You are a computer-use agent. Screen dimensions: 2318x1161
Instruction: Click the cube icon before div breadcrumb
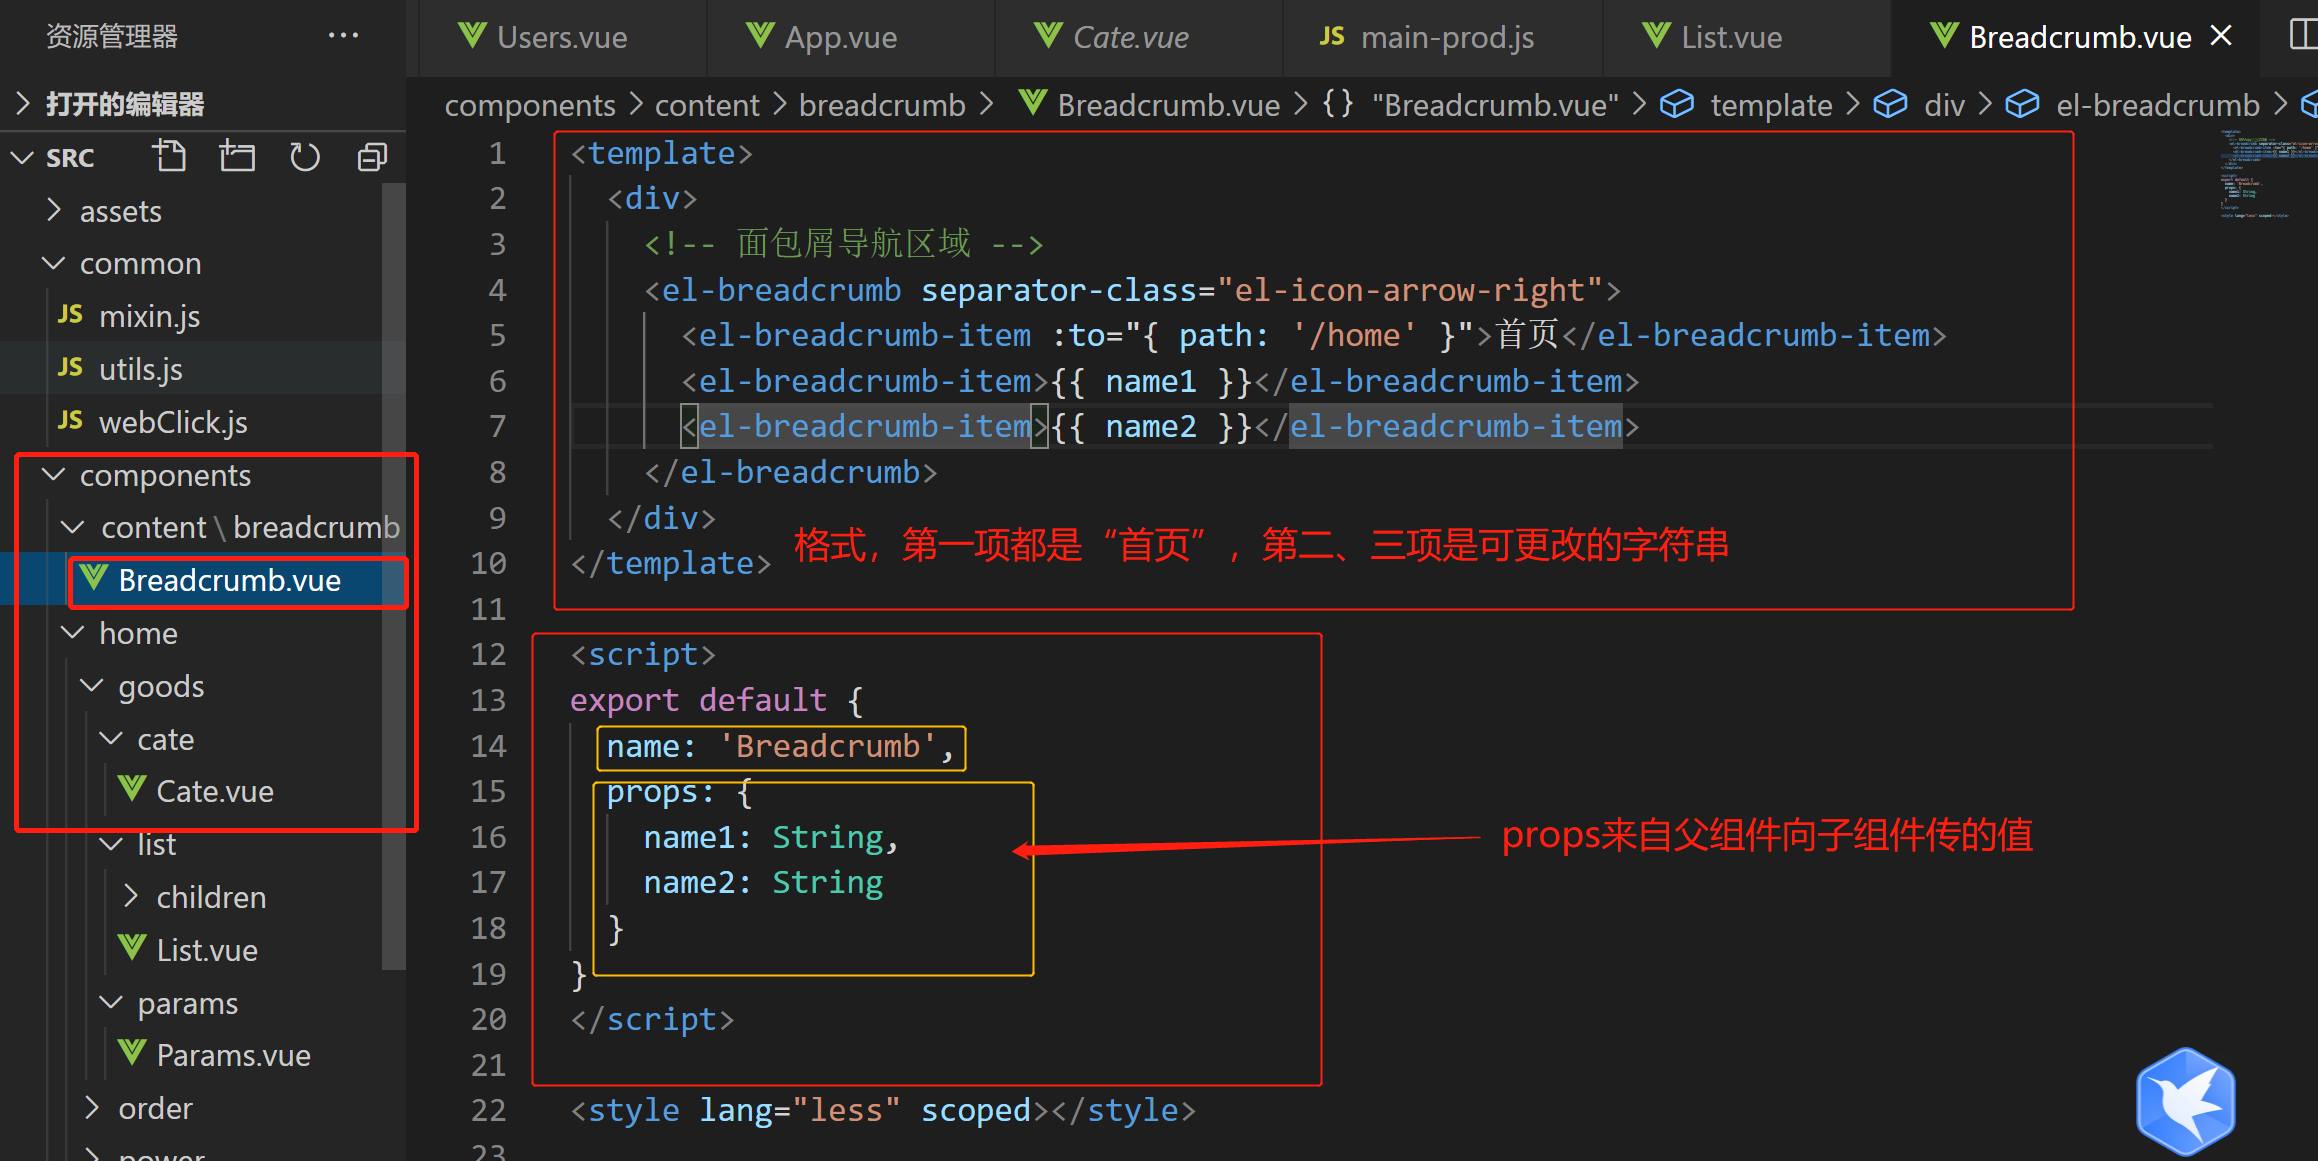1890,104
